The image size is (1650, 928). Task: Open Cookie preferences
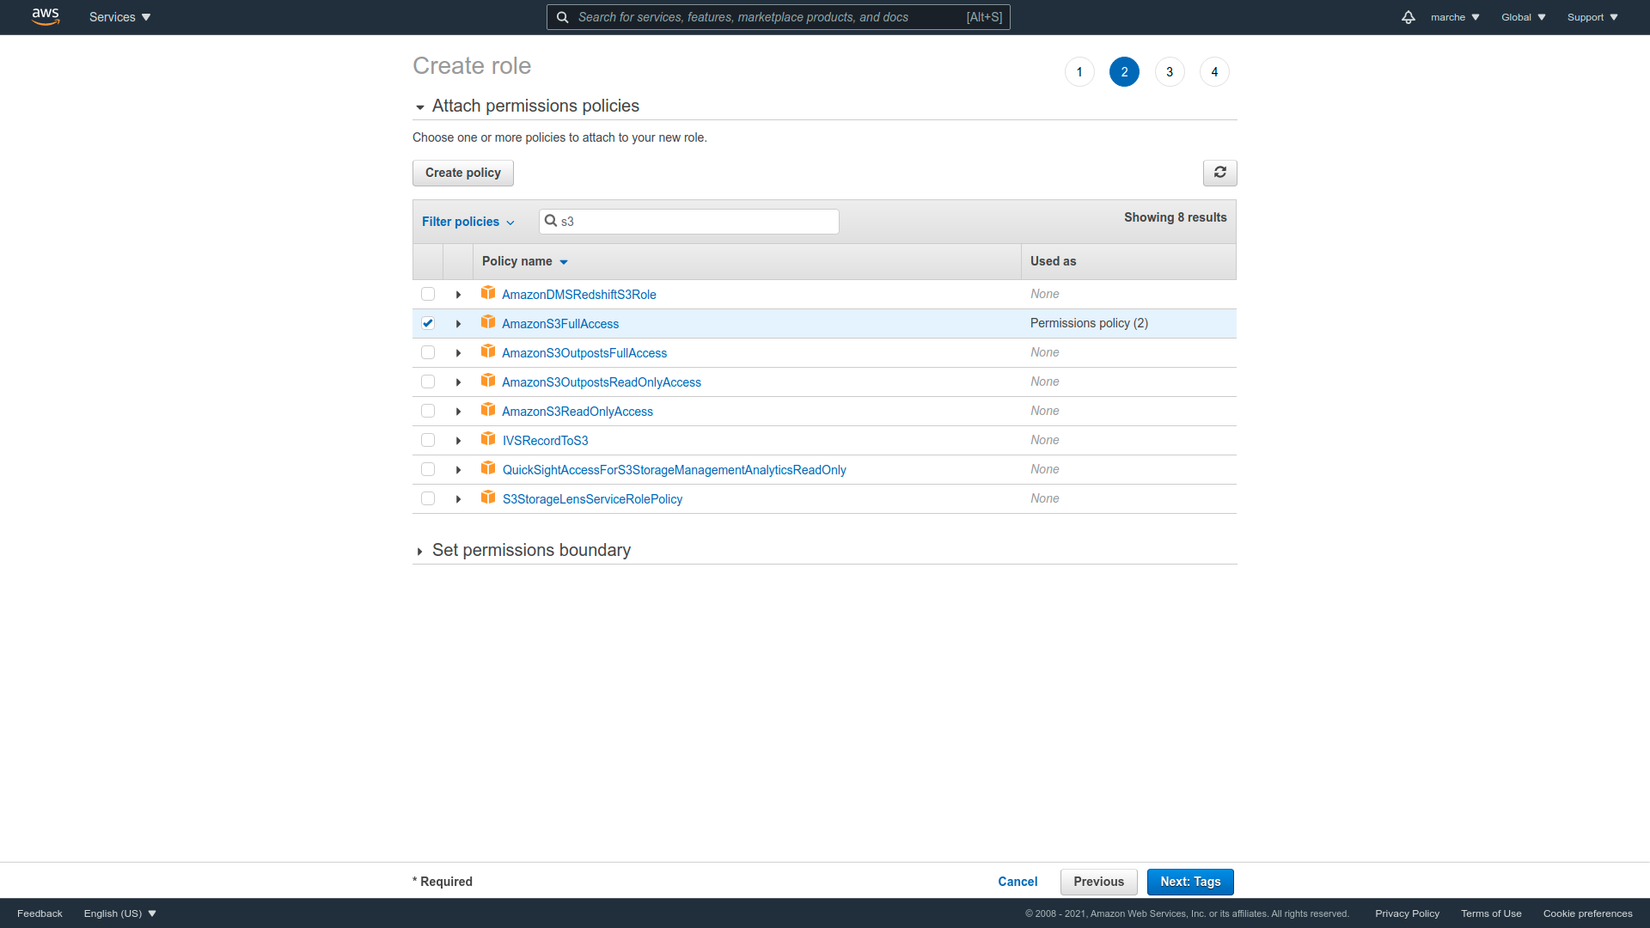[1587, 913]
